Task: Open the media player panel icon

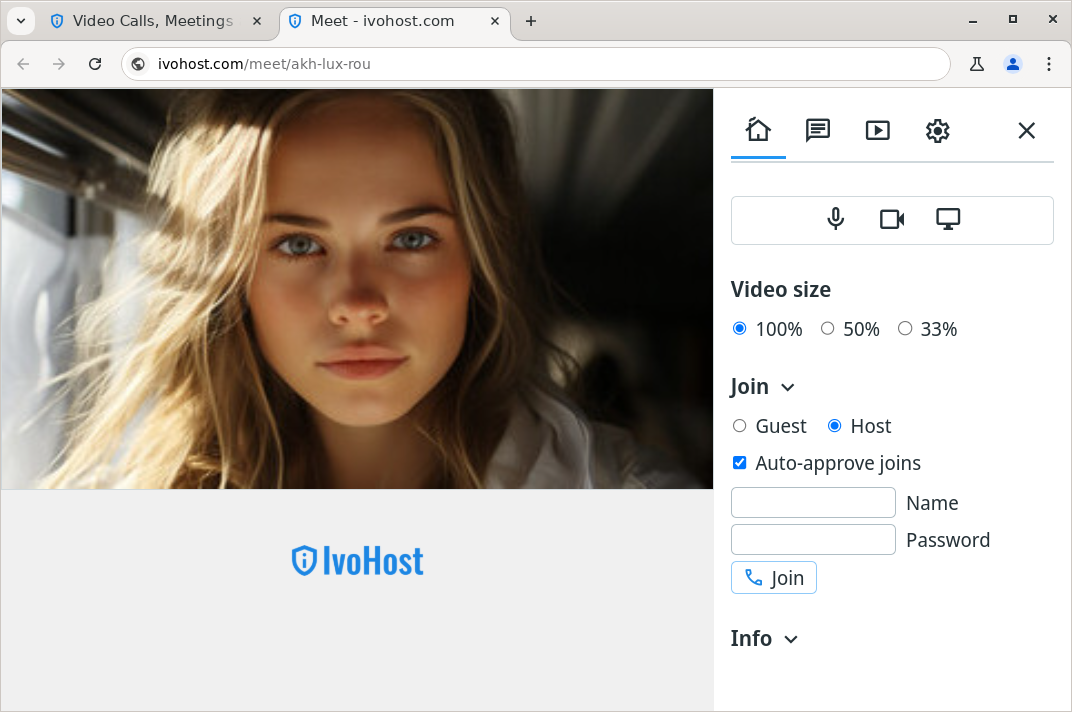Action: point(878,130)
